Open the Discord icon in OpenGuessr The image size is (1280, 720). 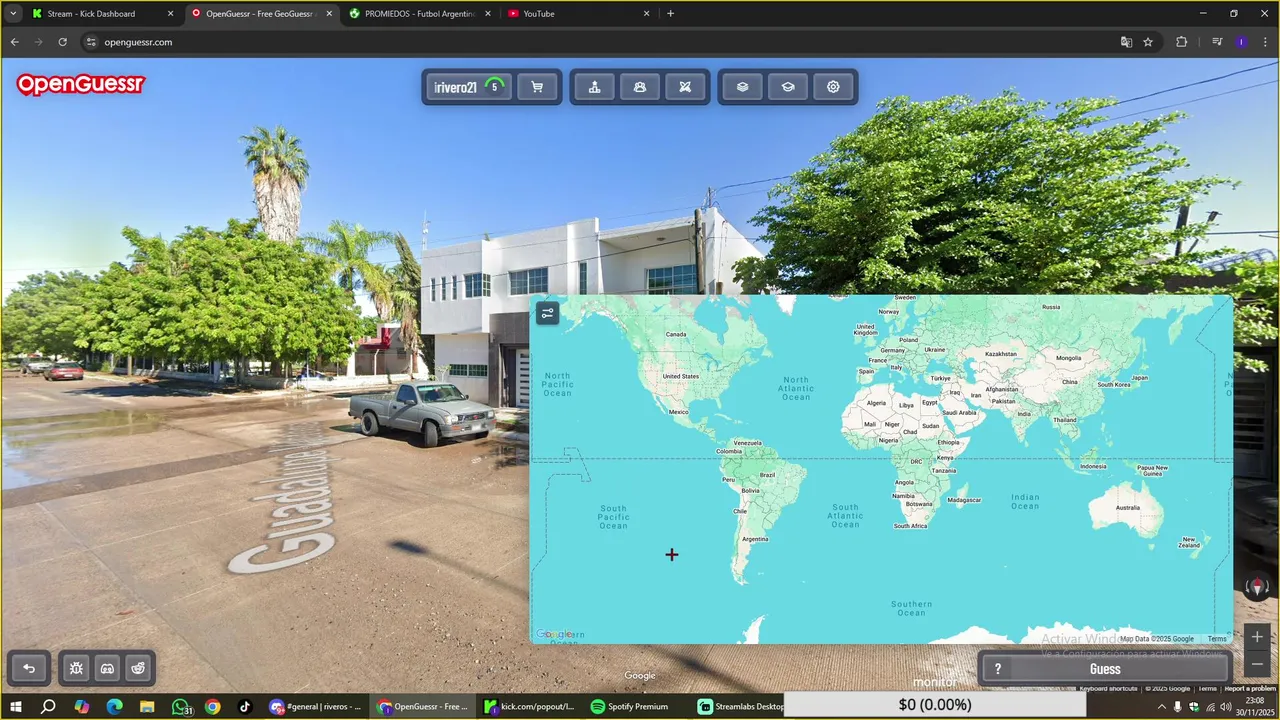coord(107,668)
